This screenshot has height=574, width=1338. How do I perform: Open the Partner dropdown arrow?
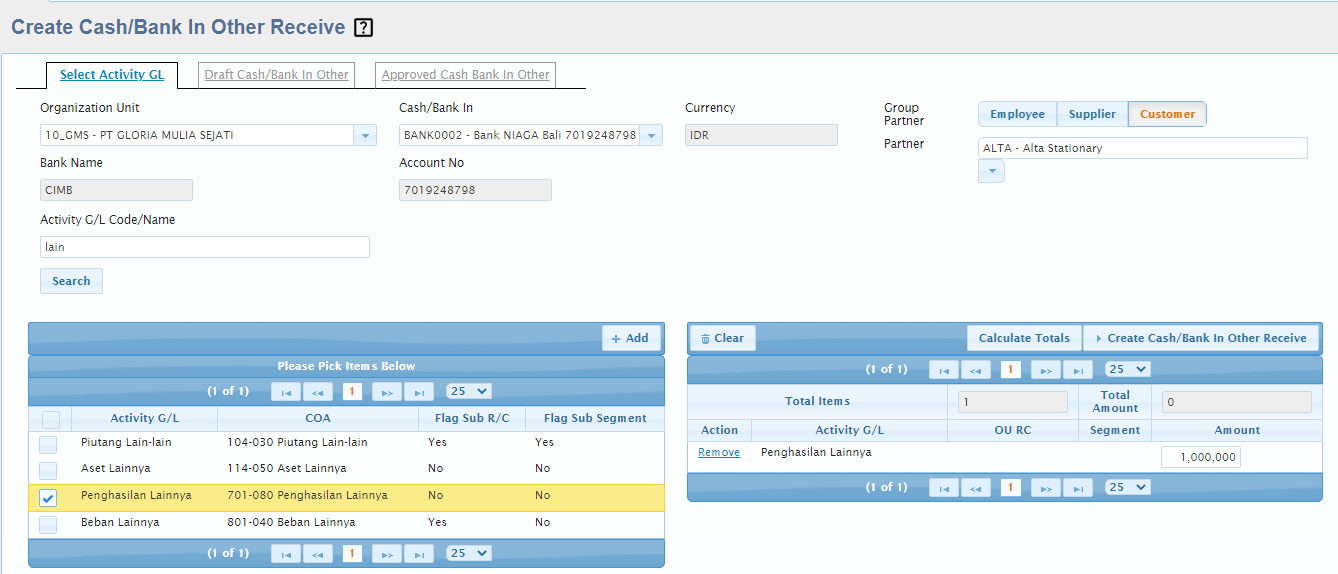(991, 171)
